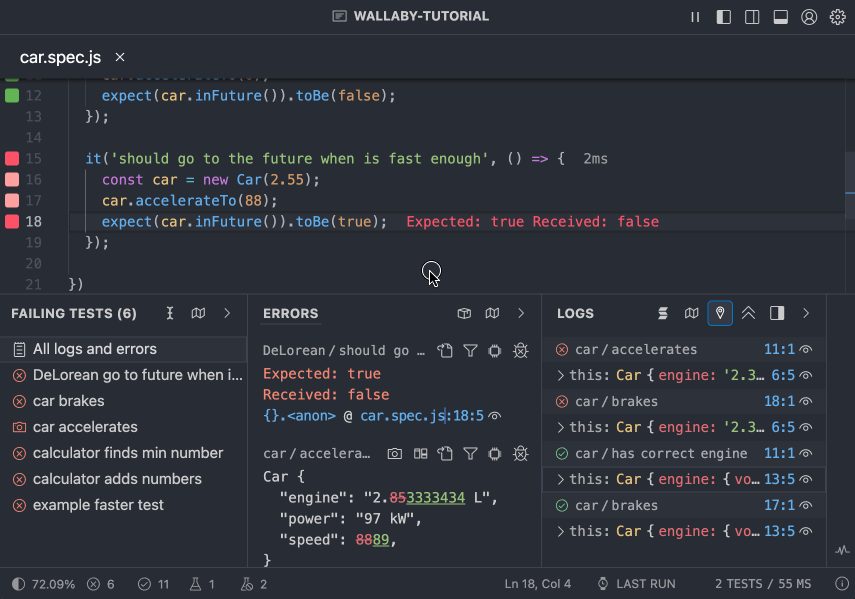The height and width of the screenshot is (599, 855).
Task: Open the 18:1 link on car/brakes log
Action: click(779, 402)
